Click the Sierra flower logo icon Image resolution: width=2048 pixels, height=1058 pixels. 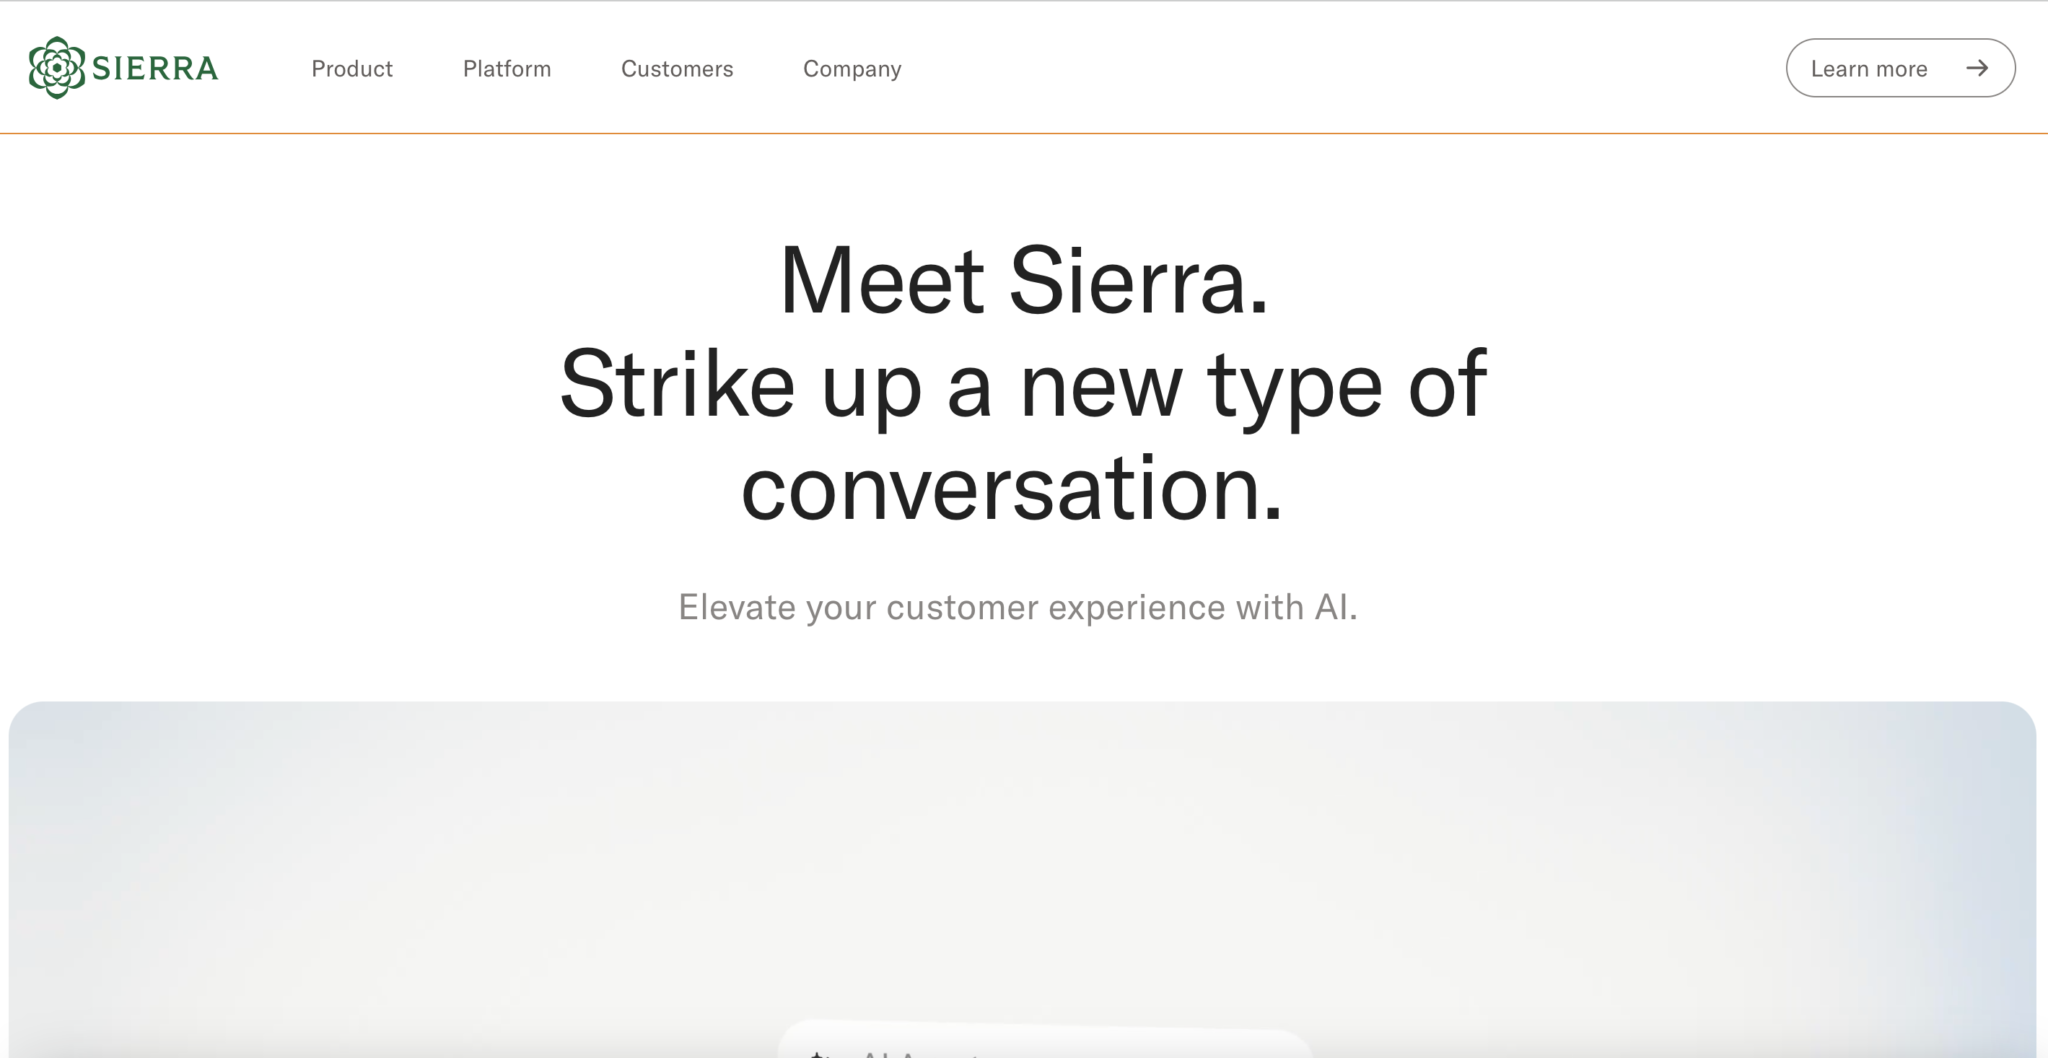click(56, 68)
